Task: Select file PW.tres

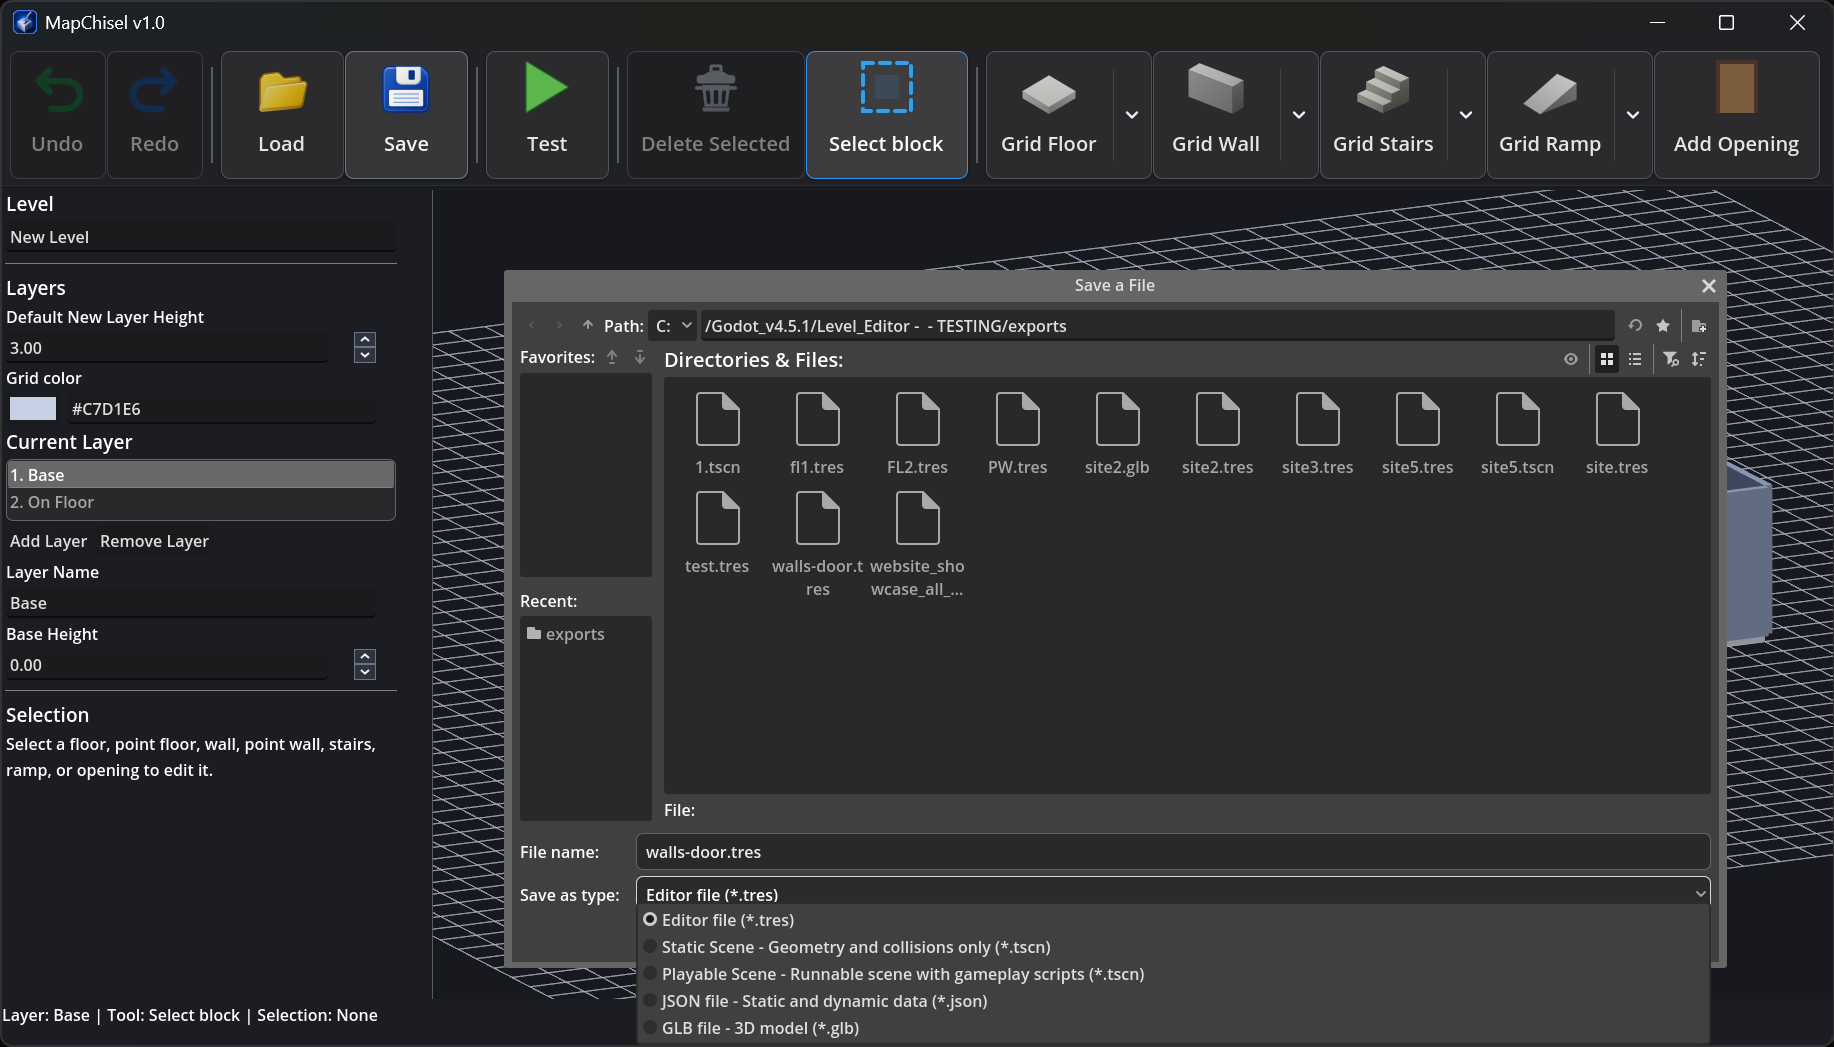Action: [1017, 434]
